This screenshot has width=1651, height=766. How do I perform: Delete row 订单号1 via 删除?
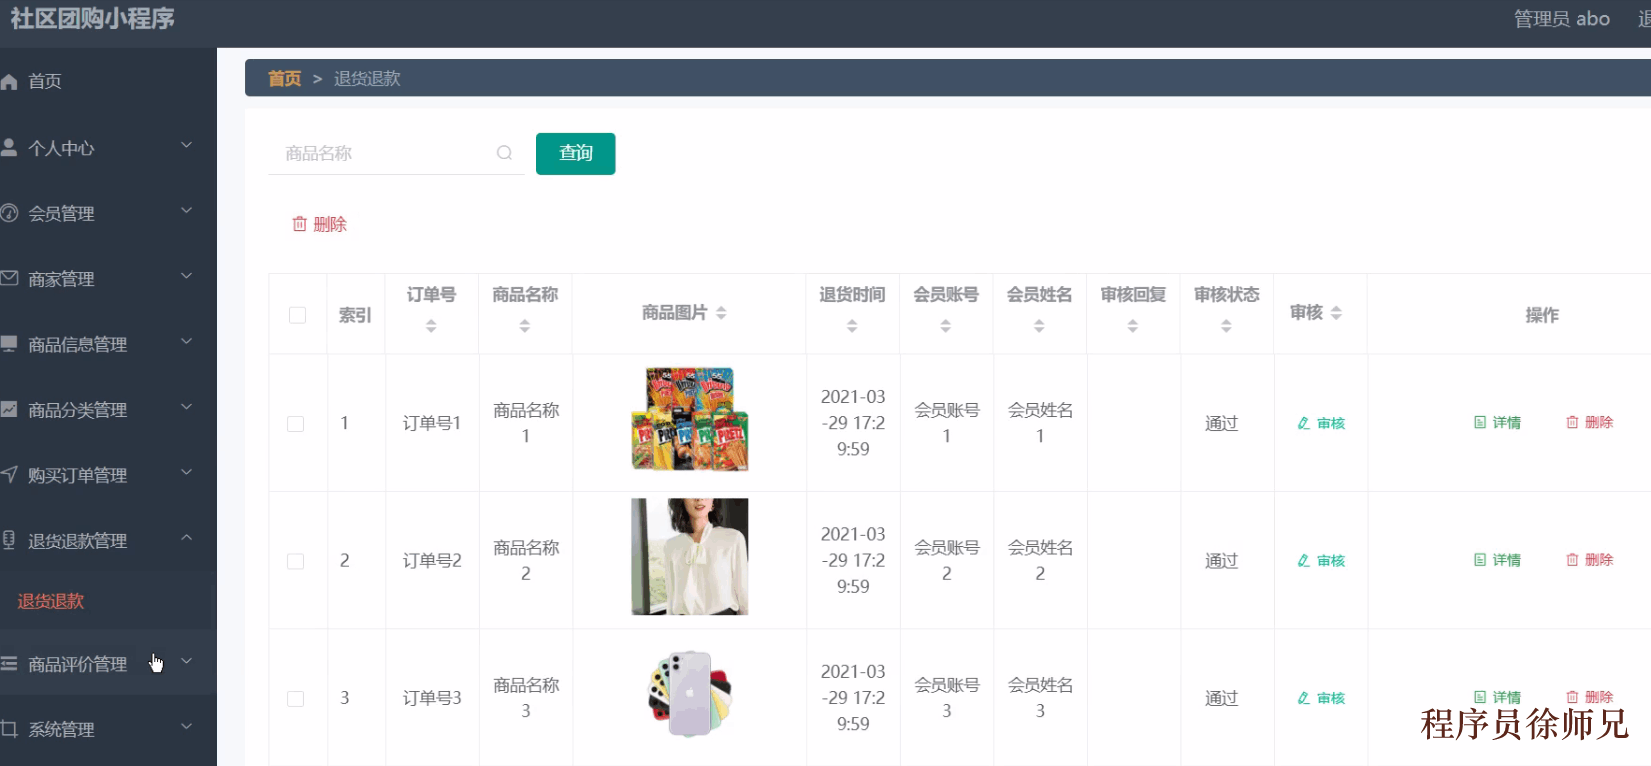(1589, 422)
